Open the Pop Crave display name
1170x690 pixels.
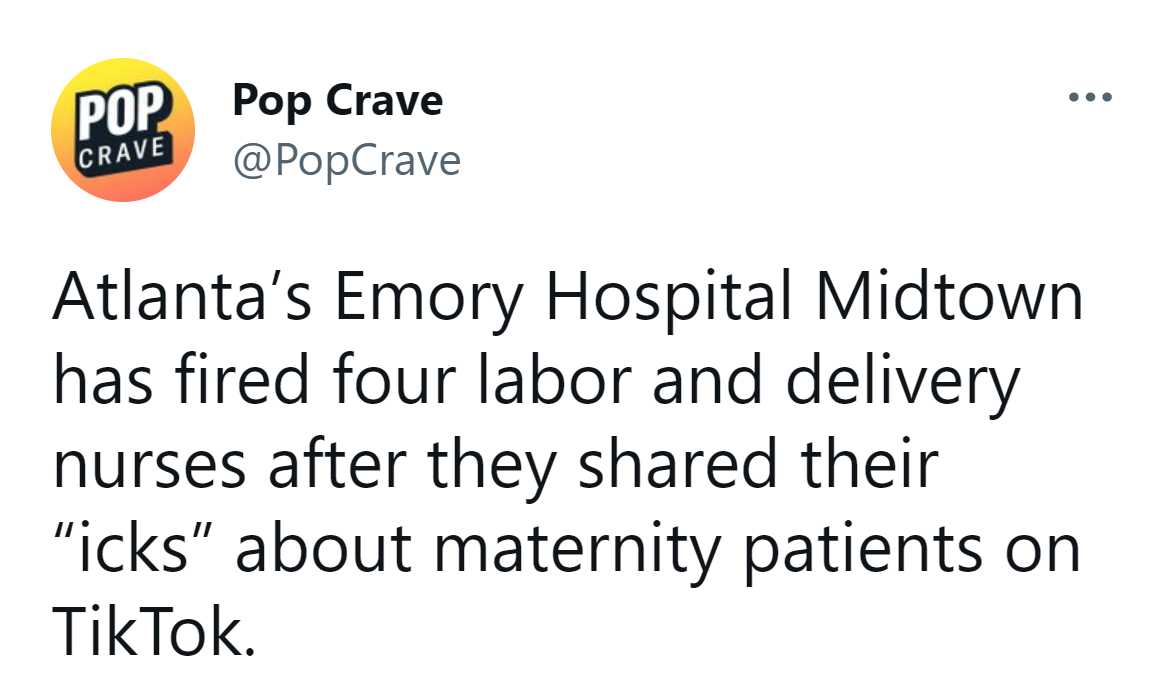338,101
